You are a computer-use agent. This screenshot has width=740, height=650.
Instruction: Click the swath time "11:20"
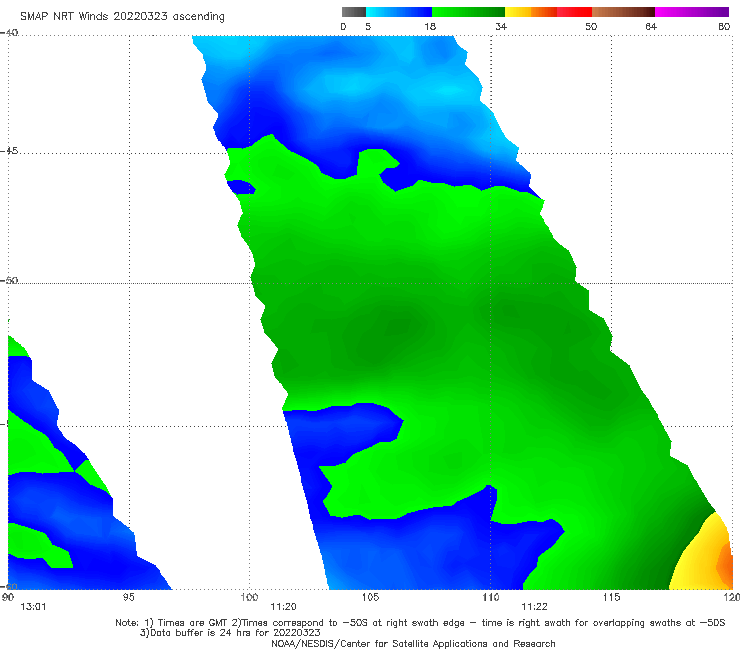pyautogui.click(x=283, y=607)
